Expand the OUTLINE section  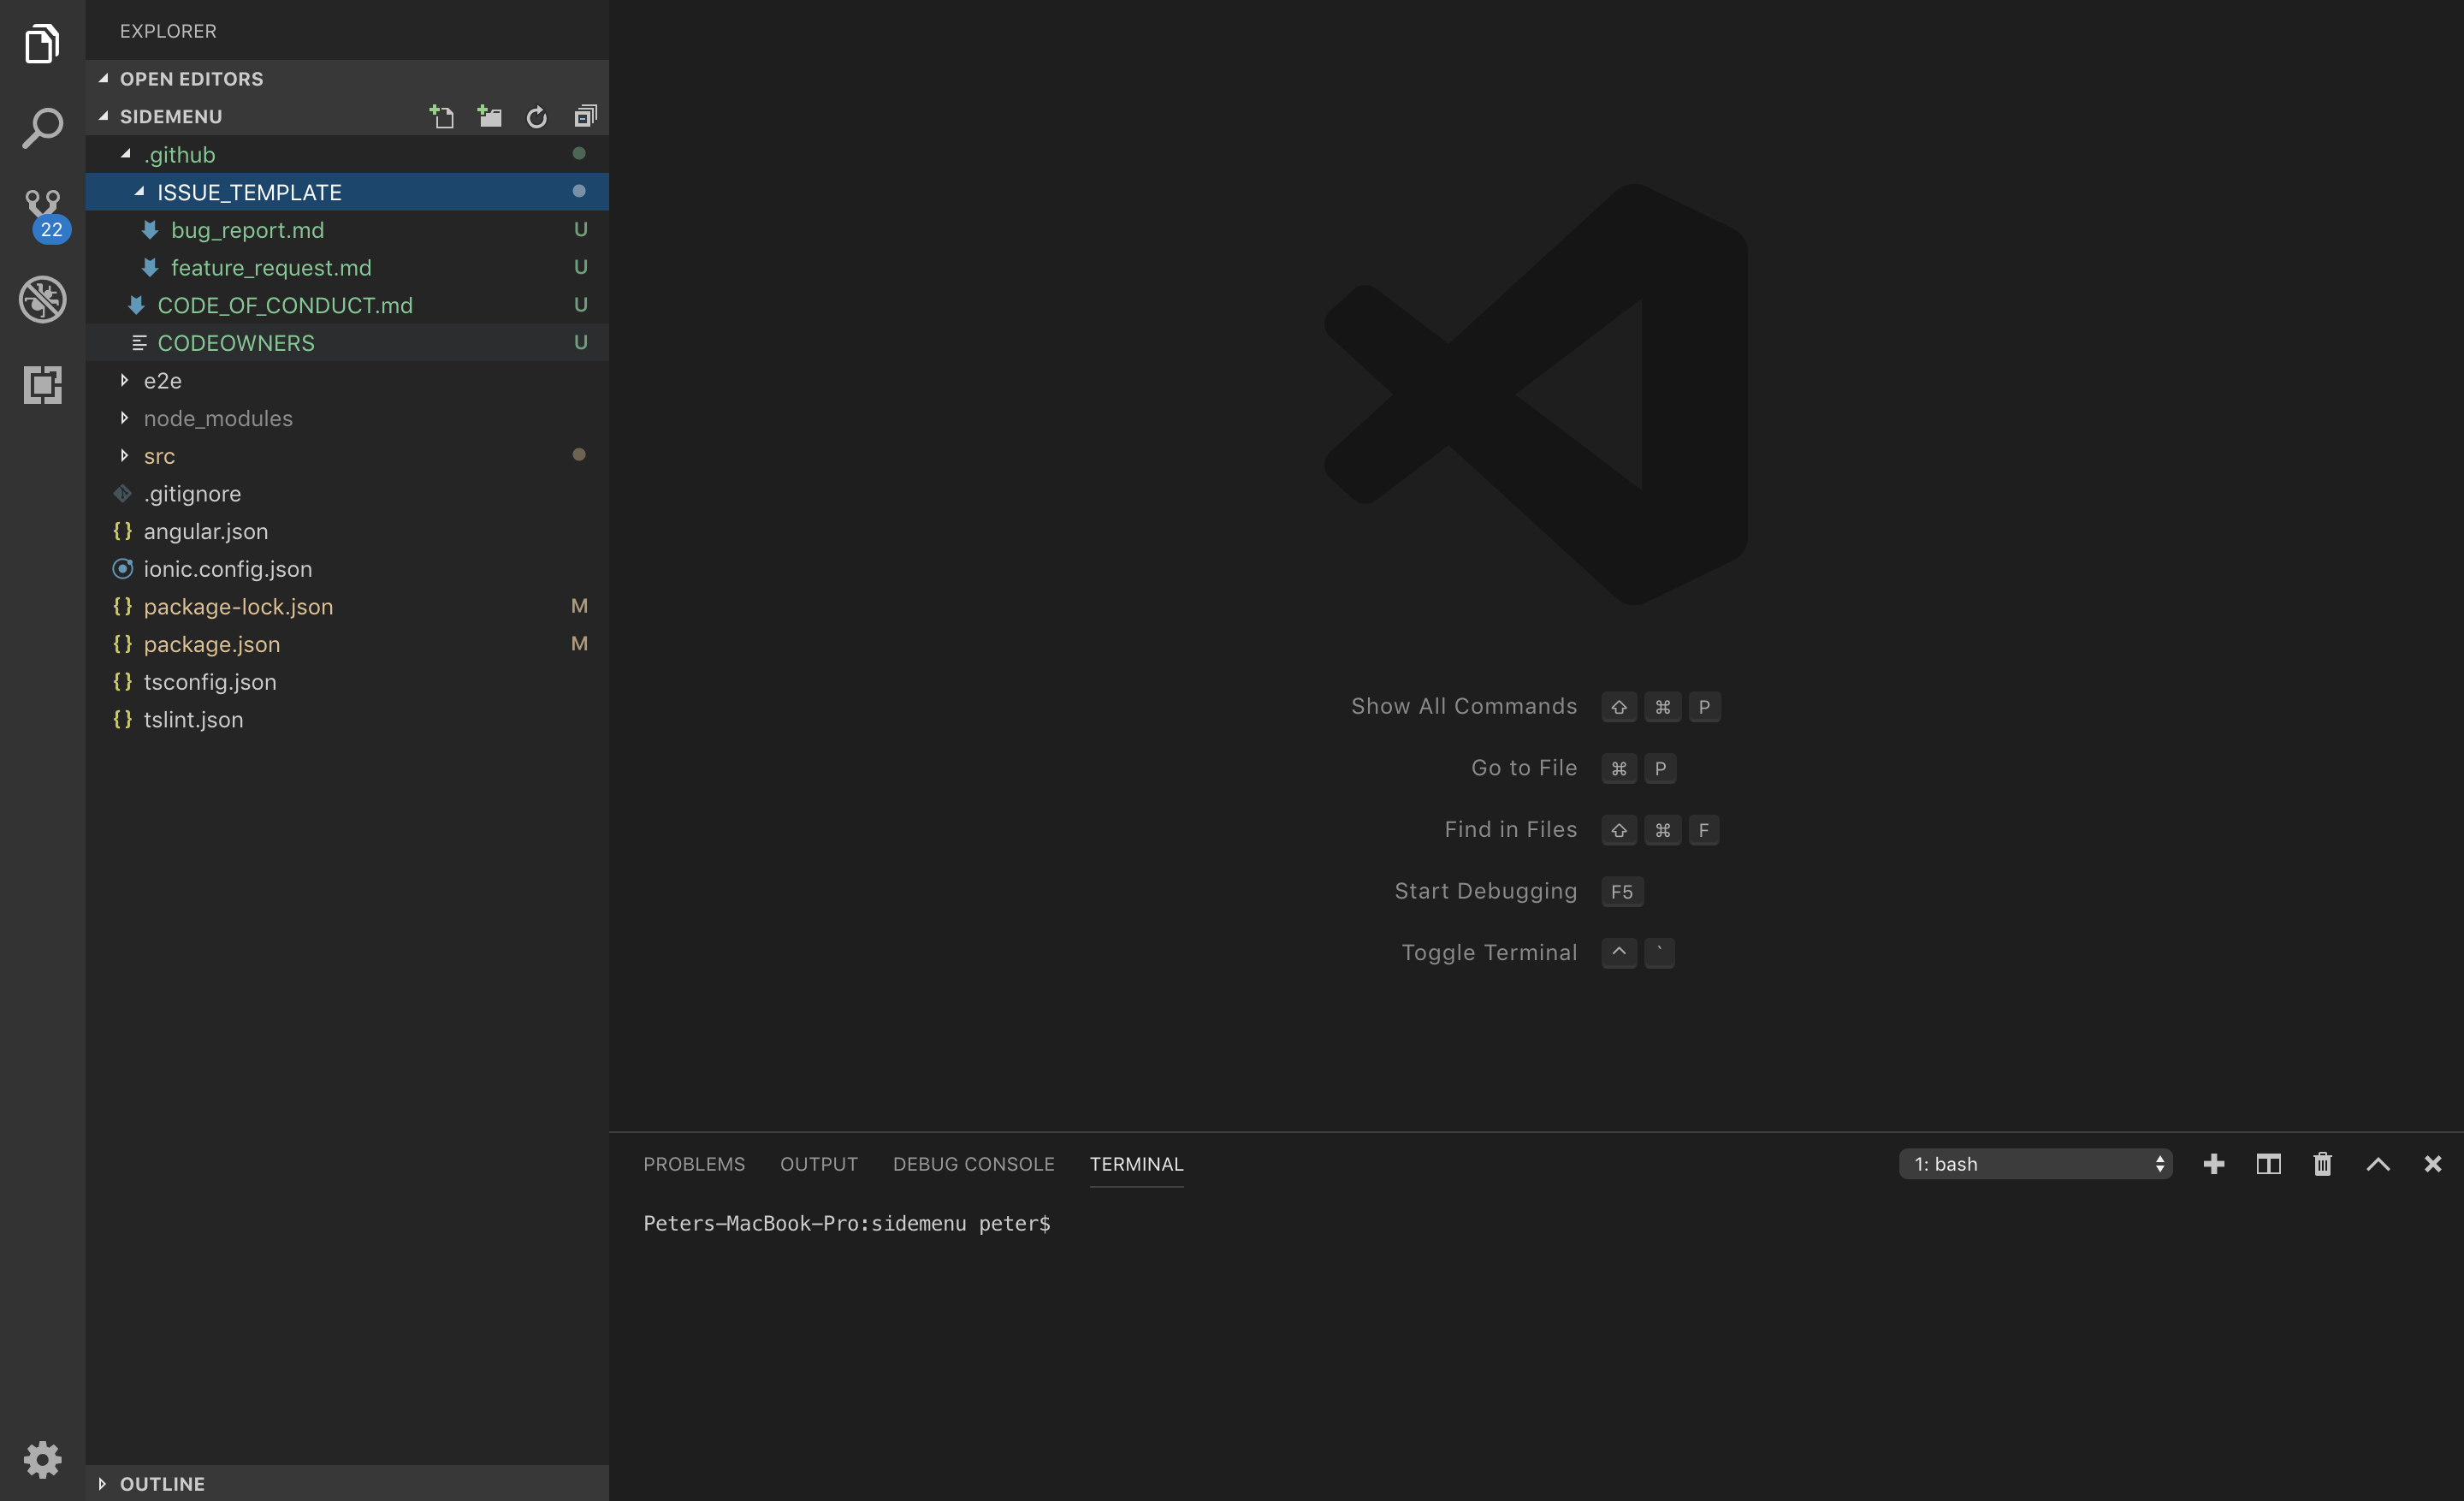coord(162,1483)
